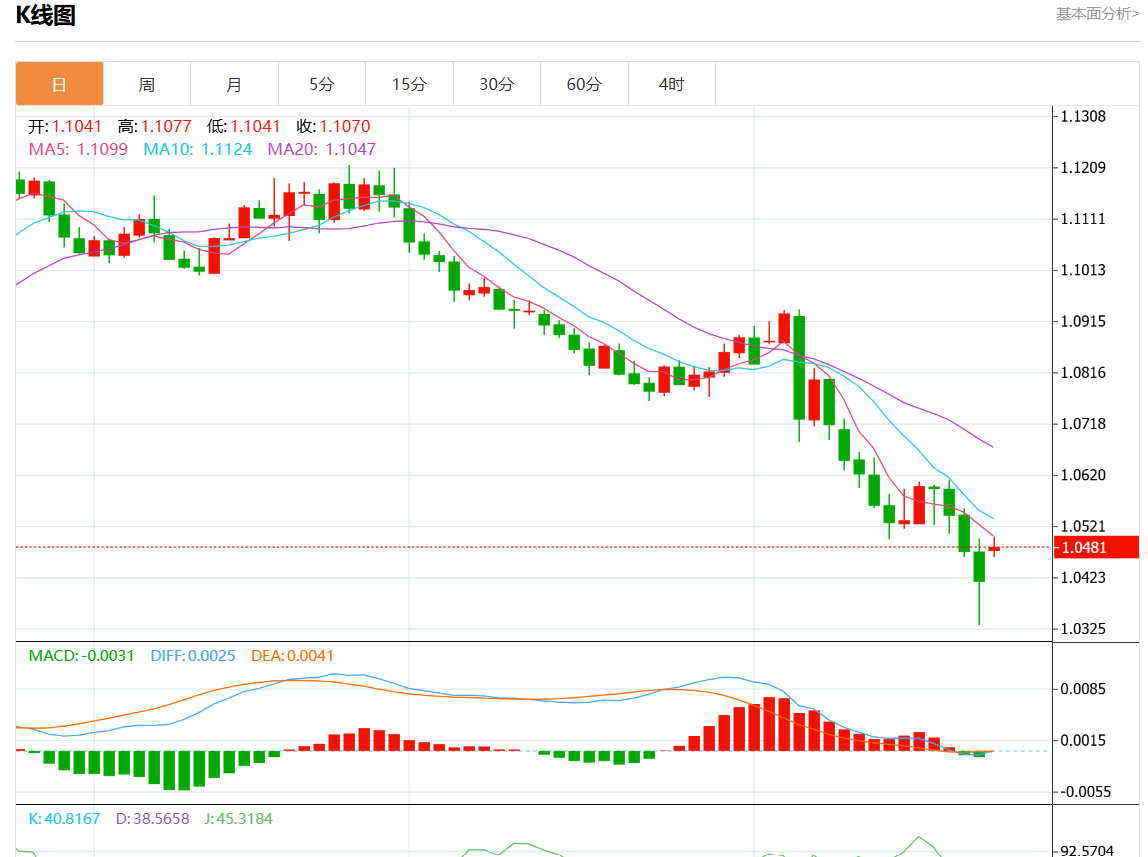Click the MA20 indicator value label
The width and height of the screenshot is (1148, 857).
pyautogui.click(x=321, y=149)
